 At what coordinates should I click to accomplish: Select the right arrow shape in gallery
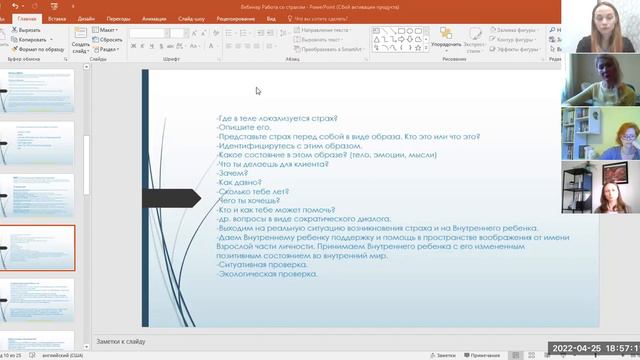[401, 40]
